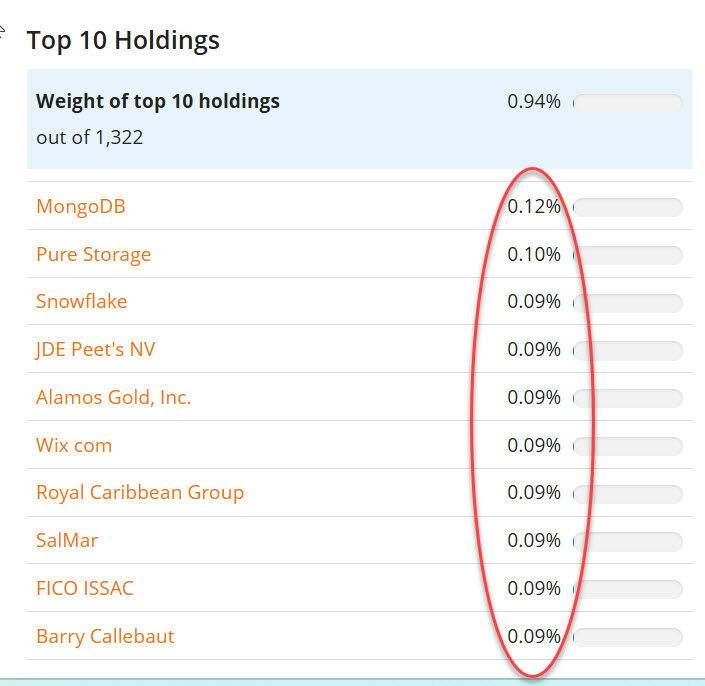Click the Top 10 Holdings heading
Image resolution: width=705 pixels, height=686 pixels.
click(x=123, y=41)
